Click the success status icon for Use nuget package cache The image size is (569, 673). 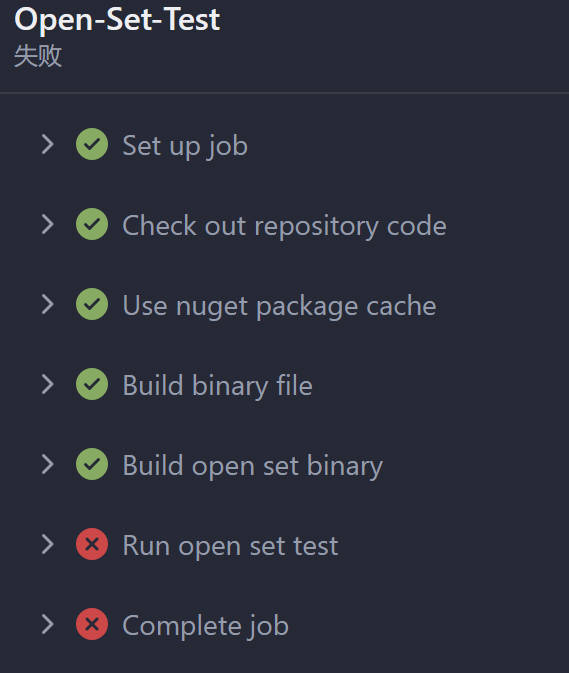click(92, 304)
